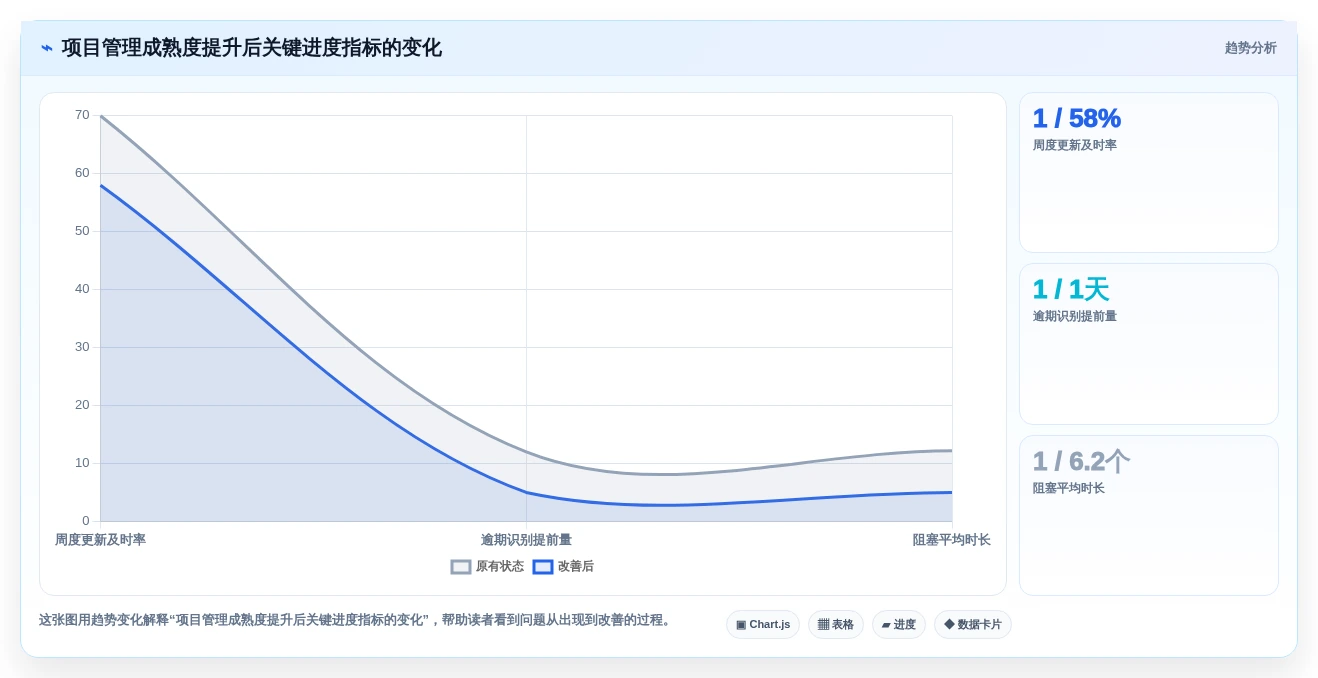The height and width of the screenshot is (678, 1318).
Task: Click the gray 原有状态 legend swatch
Action: coord(461,567)
